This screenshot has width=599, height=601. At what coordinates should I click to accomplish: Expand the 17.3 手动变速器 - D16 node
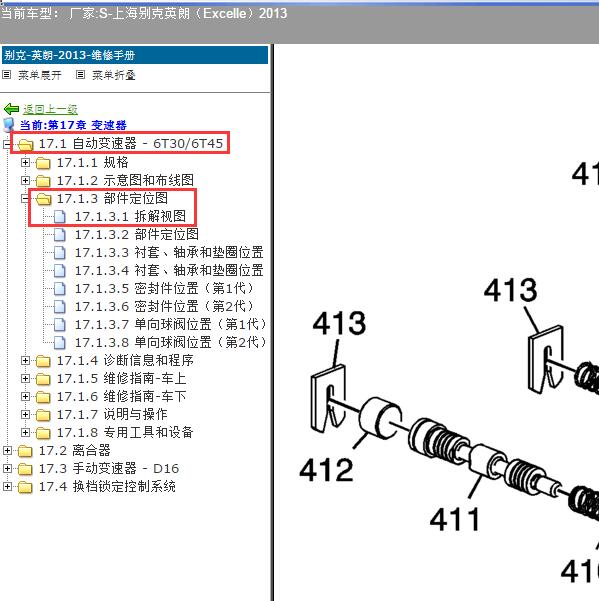pyautogui.click(x=7, y=469)
